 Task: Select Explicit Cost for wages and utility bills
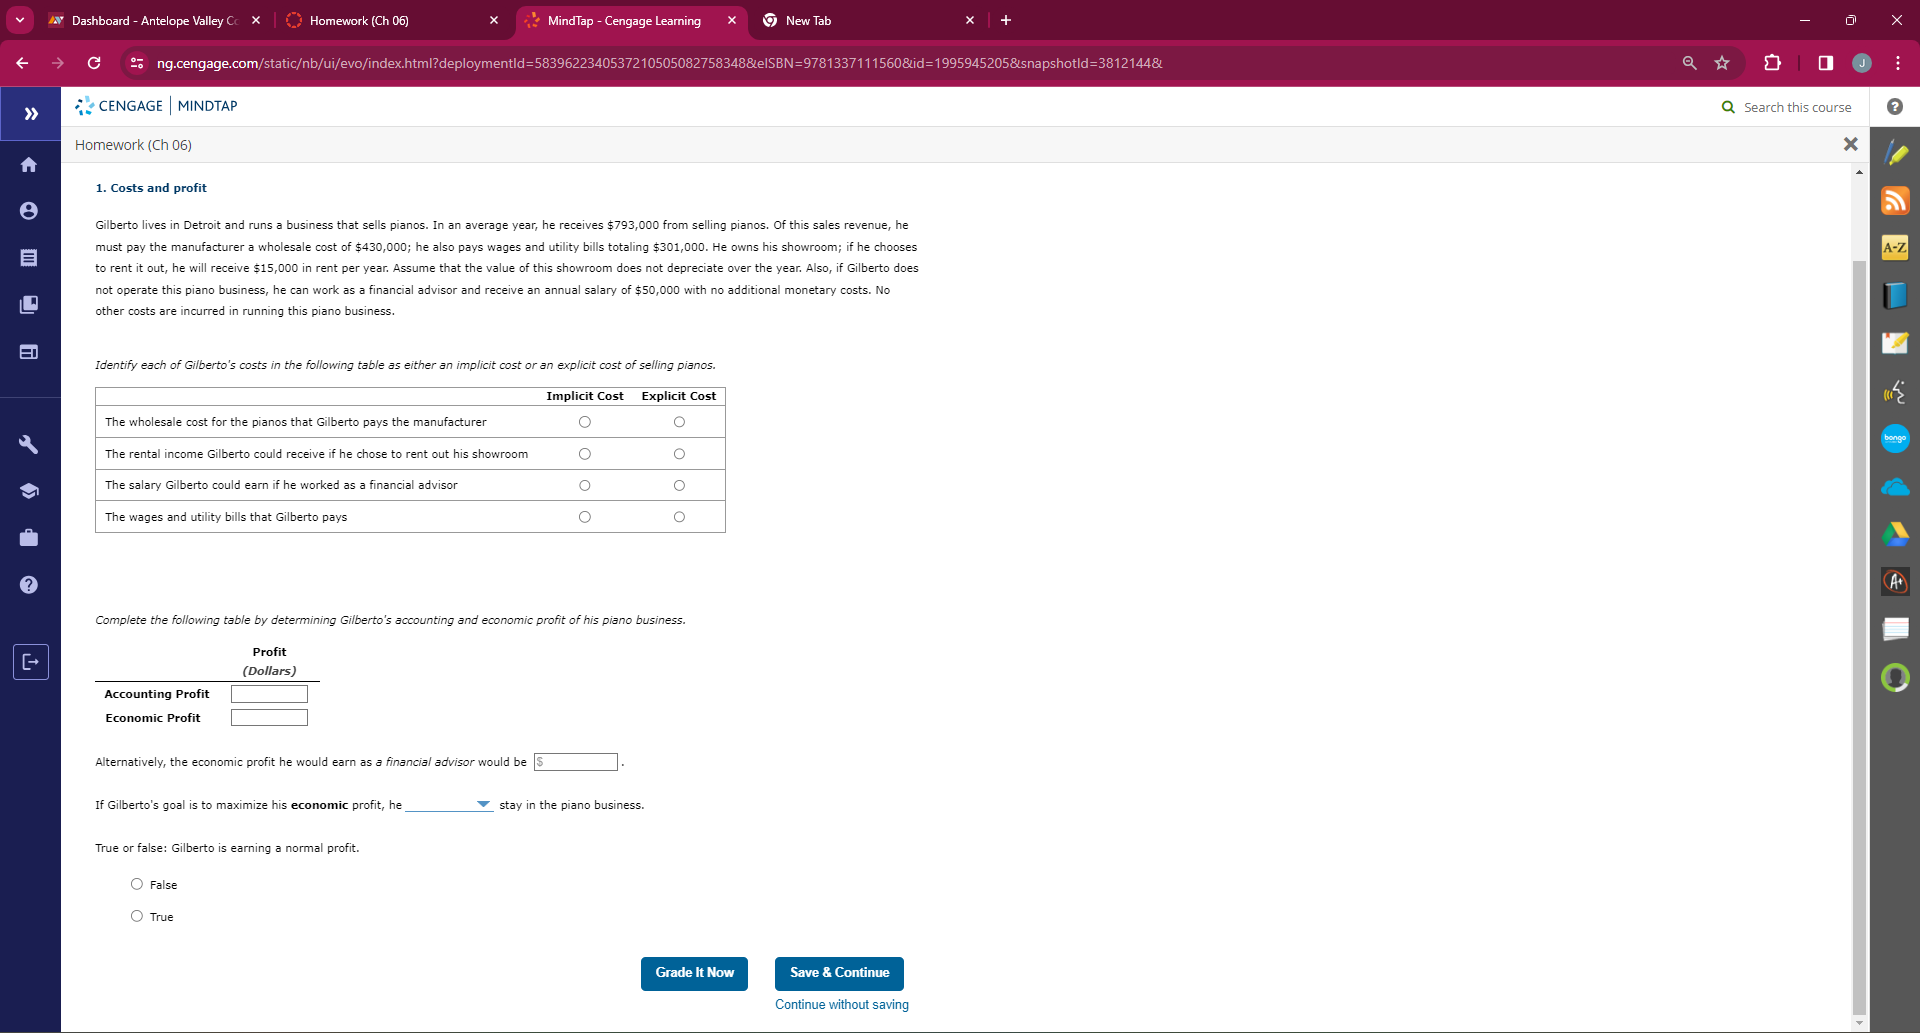coord(679,516)
